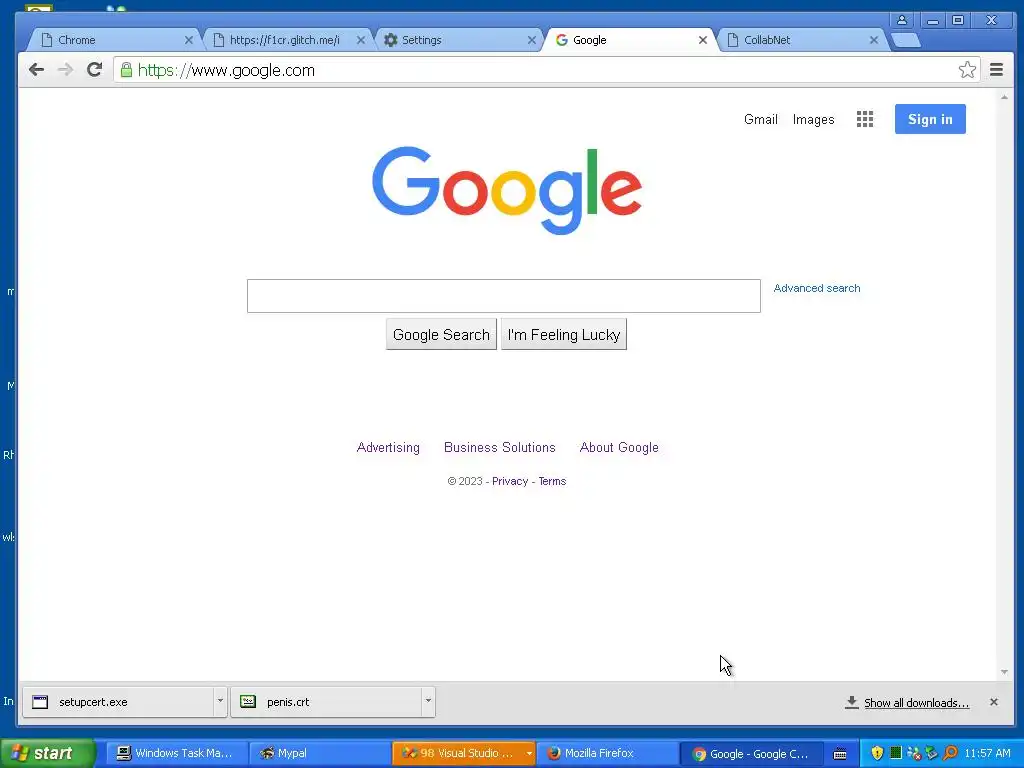This screenshot has width=1024, height=768.
Task: Click the green Task Manager CPU tray icon
Action: point(896,753)
